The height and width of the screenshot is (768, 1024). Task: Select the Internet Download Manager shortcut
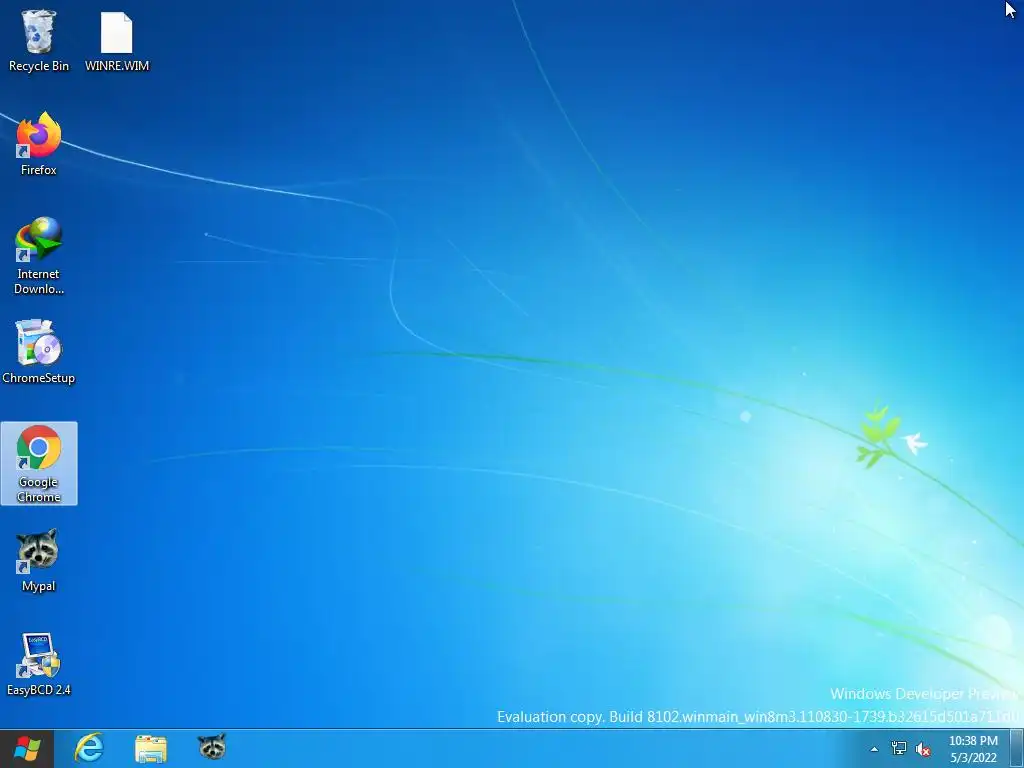(x=39, y=256)
